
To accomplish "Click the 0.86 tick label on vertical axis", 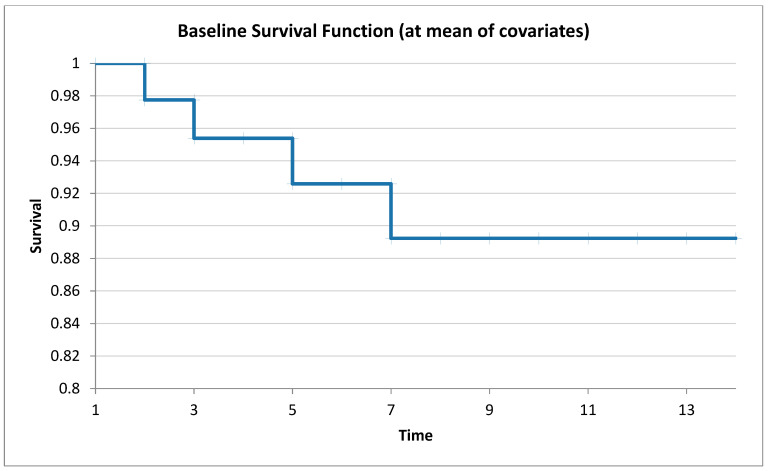I will tap(66, 291).
